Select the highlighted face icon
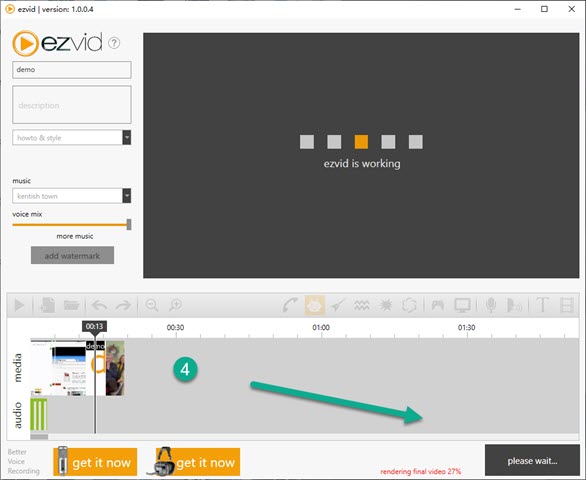Viewport: 586px width, 480px height. click(x=315, y=305)
